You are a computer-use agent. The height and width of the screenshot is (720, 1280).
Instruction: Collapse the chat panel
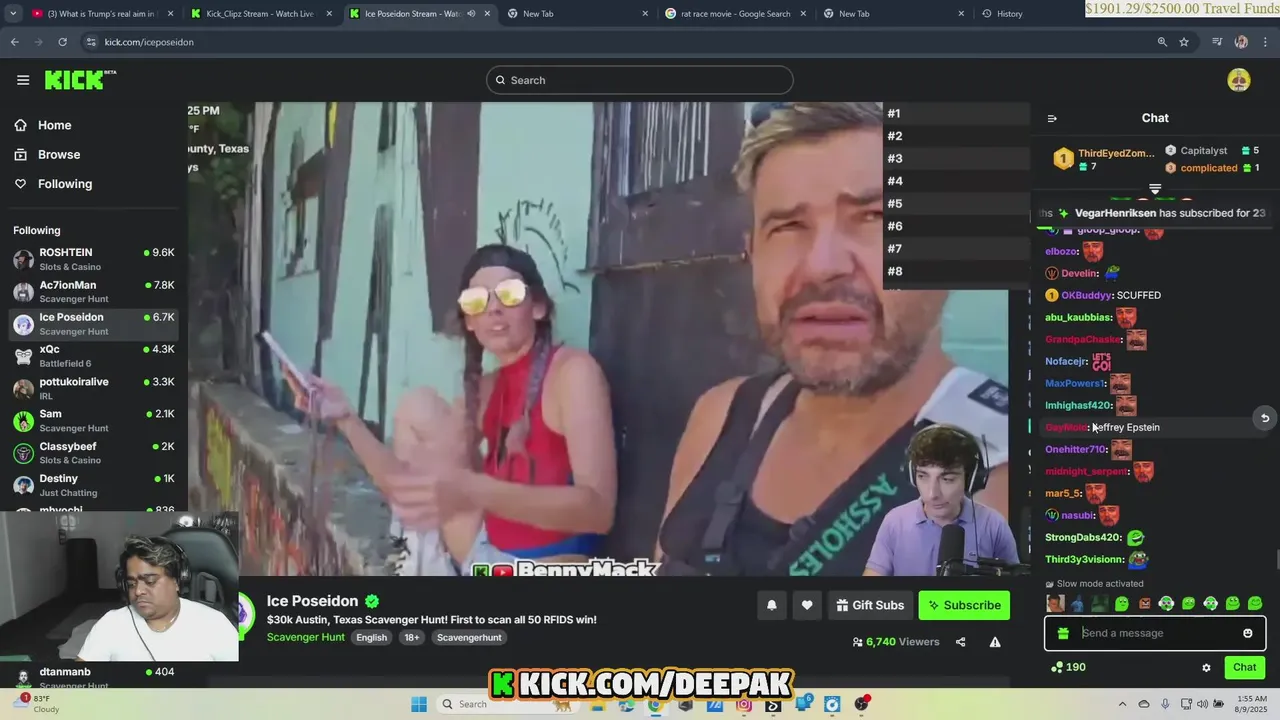click(x=1052, y=118)
